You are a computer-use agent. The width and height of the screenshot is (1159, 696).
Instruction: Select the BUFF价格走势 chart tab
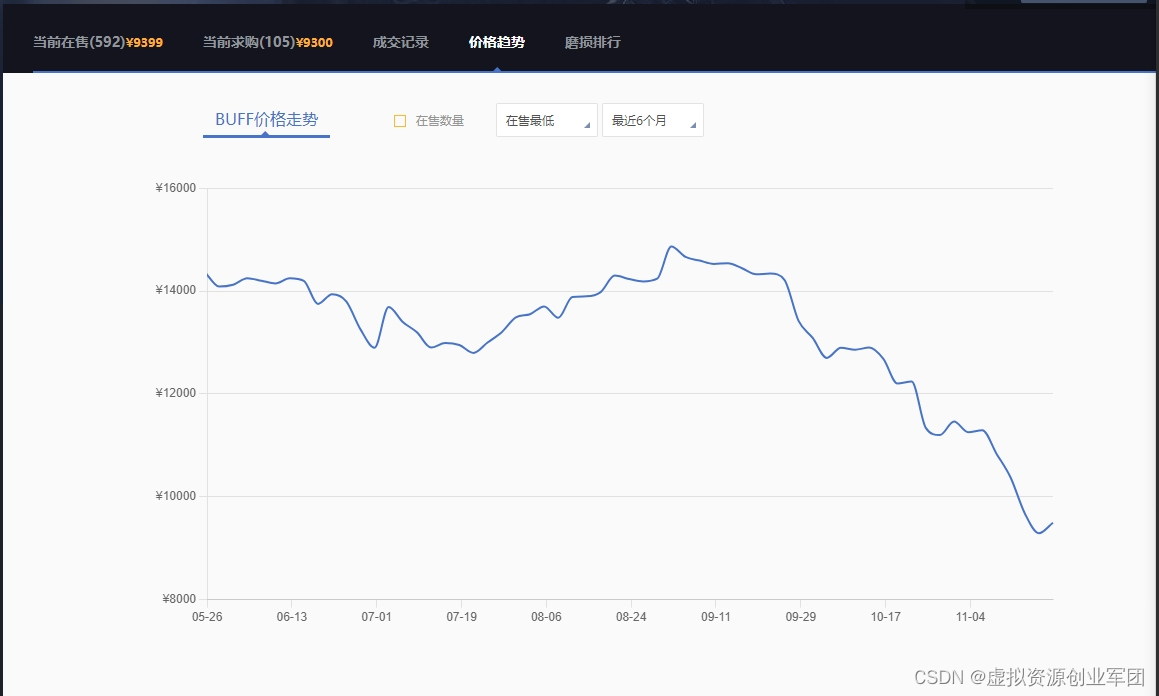(266, 120)
